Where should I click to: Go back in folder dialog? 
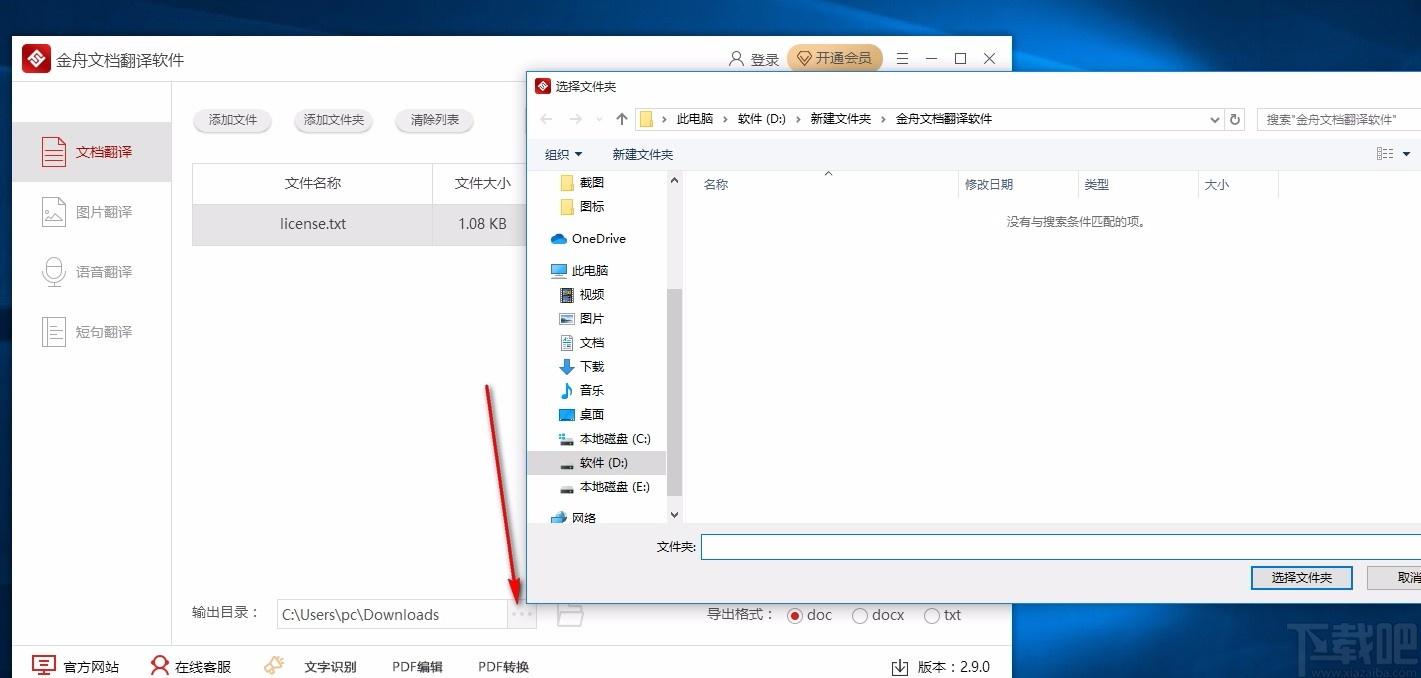pyautogui.click(x=546, y=119)
